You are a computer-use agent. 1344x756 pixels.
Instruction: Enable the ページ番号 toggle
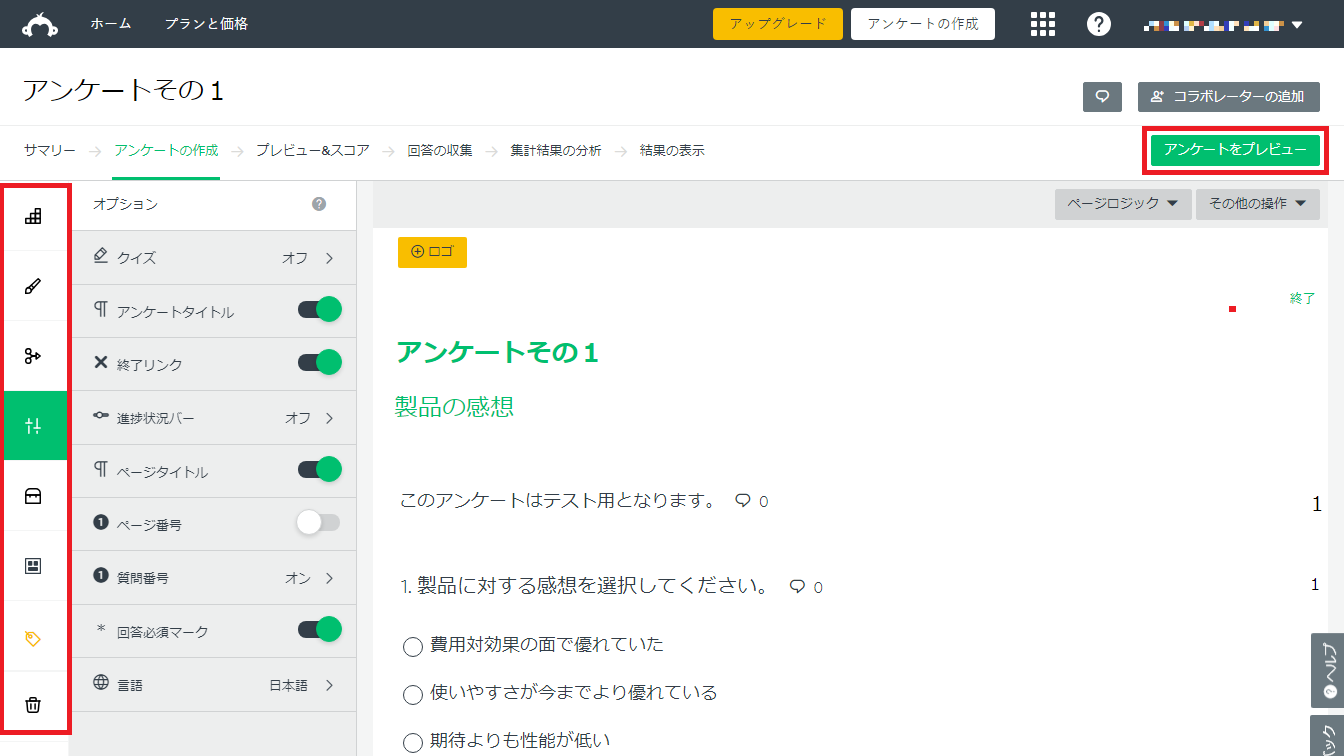pos(317,524)
